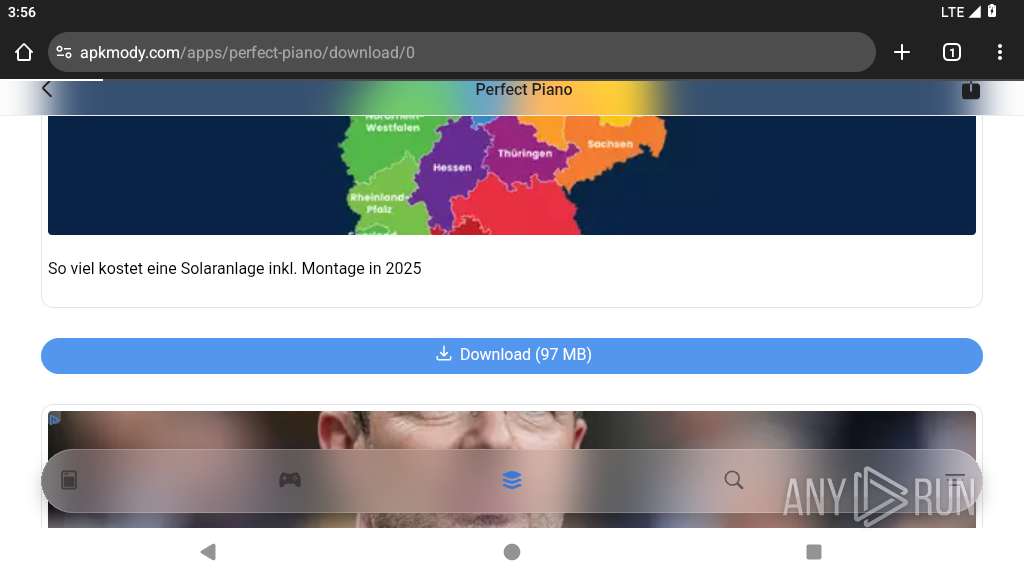1024x576 pixels.
Task: Open the Germany map solar ad image
Action: click(x=512, y=175)
